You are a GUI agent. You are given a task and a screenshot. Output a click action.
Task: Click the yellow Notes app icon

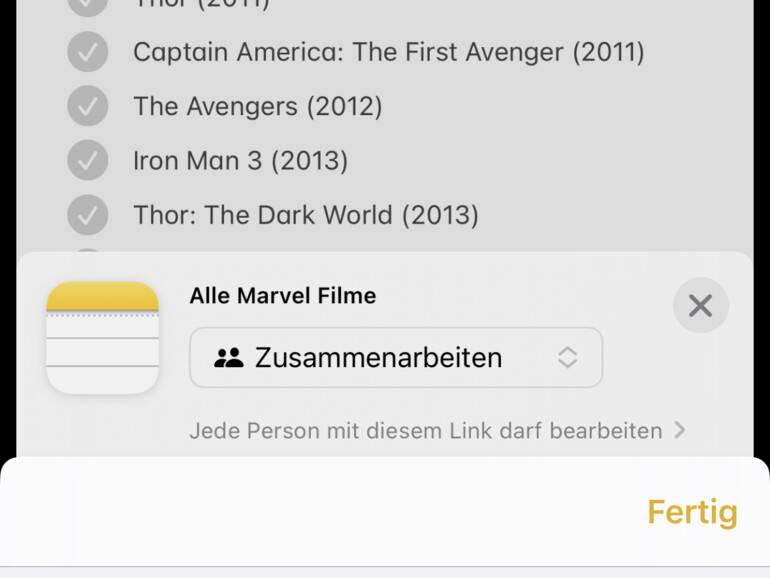pos(102,337)
